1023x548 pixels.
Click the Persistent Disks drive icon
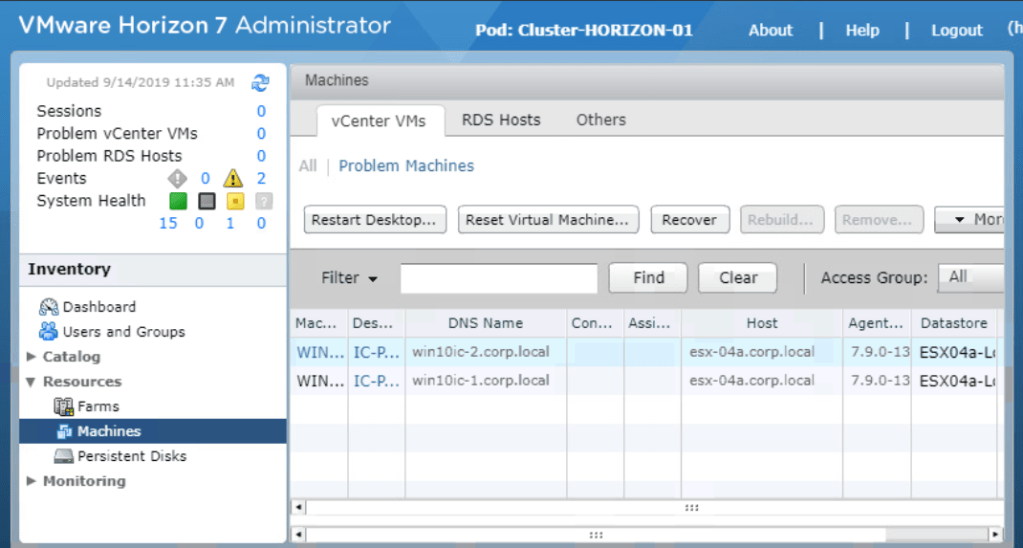coord(64,457)
